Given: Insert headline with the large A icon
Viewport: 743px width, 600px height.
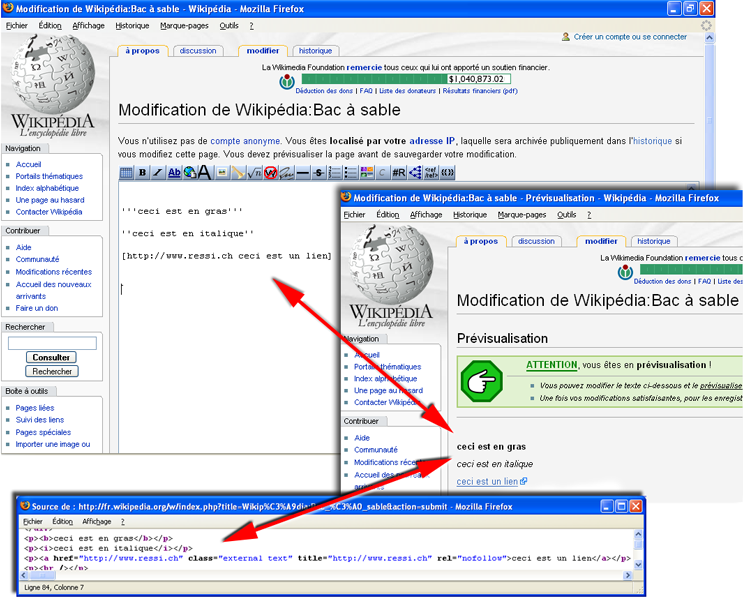Looking at the screenshot, I should (x=204, y=173).
